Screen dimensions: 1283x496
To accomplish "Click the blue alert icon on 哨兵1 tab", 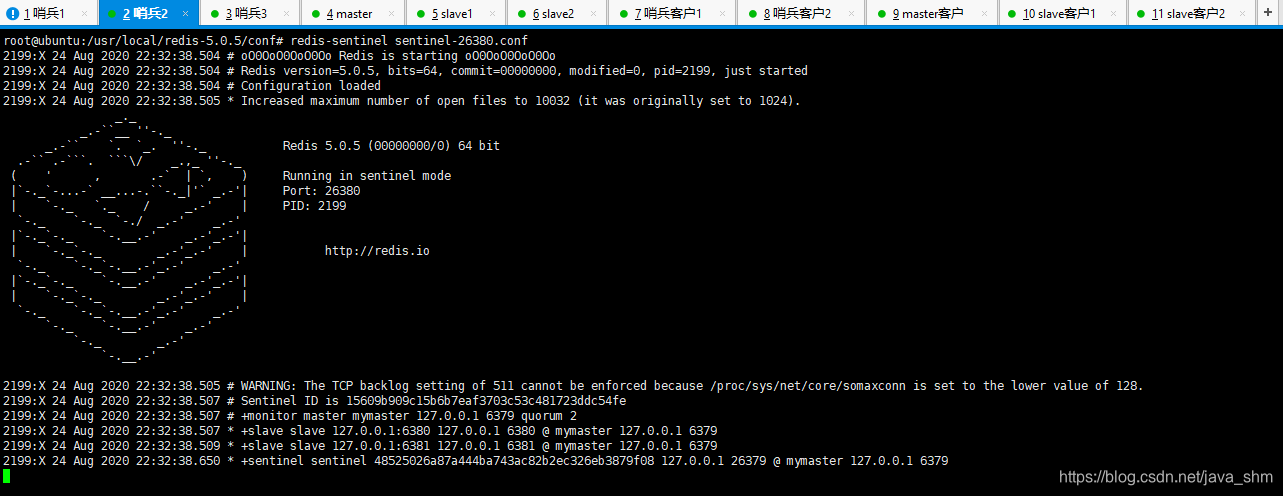I will tap(13, 14).
